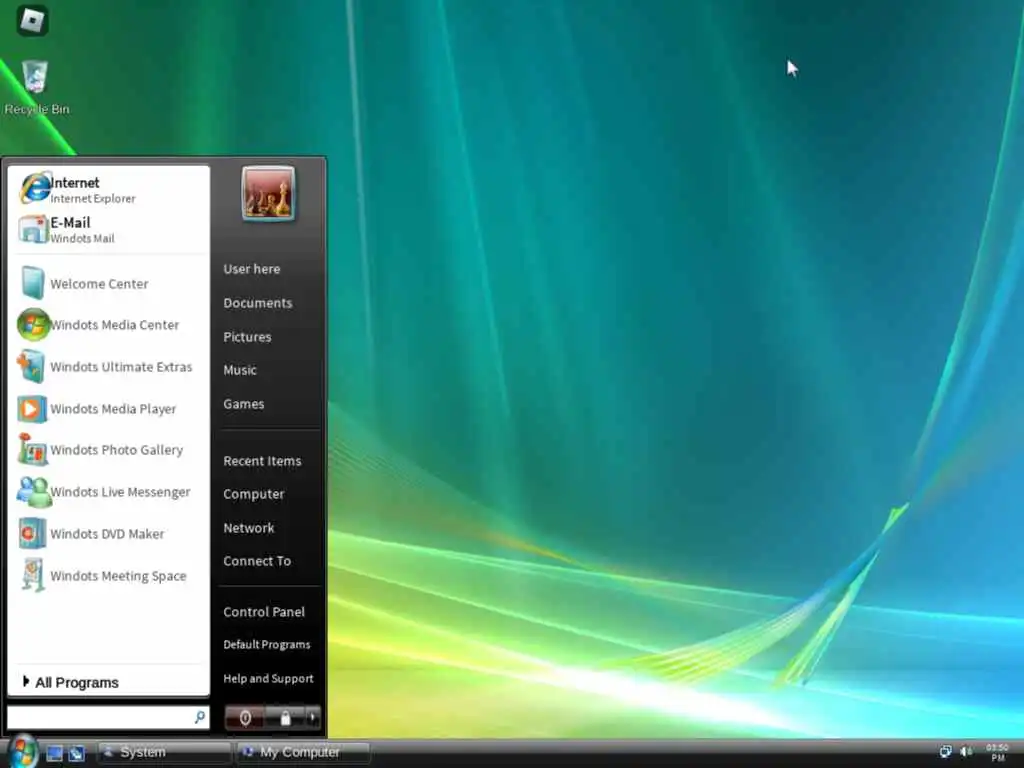Open Windots Ultimate Extras icon

click(32, 366)
